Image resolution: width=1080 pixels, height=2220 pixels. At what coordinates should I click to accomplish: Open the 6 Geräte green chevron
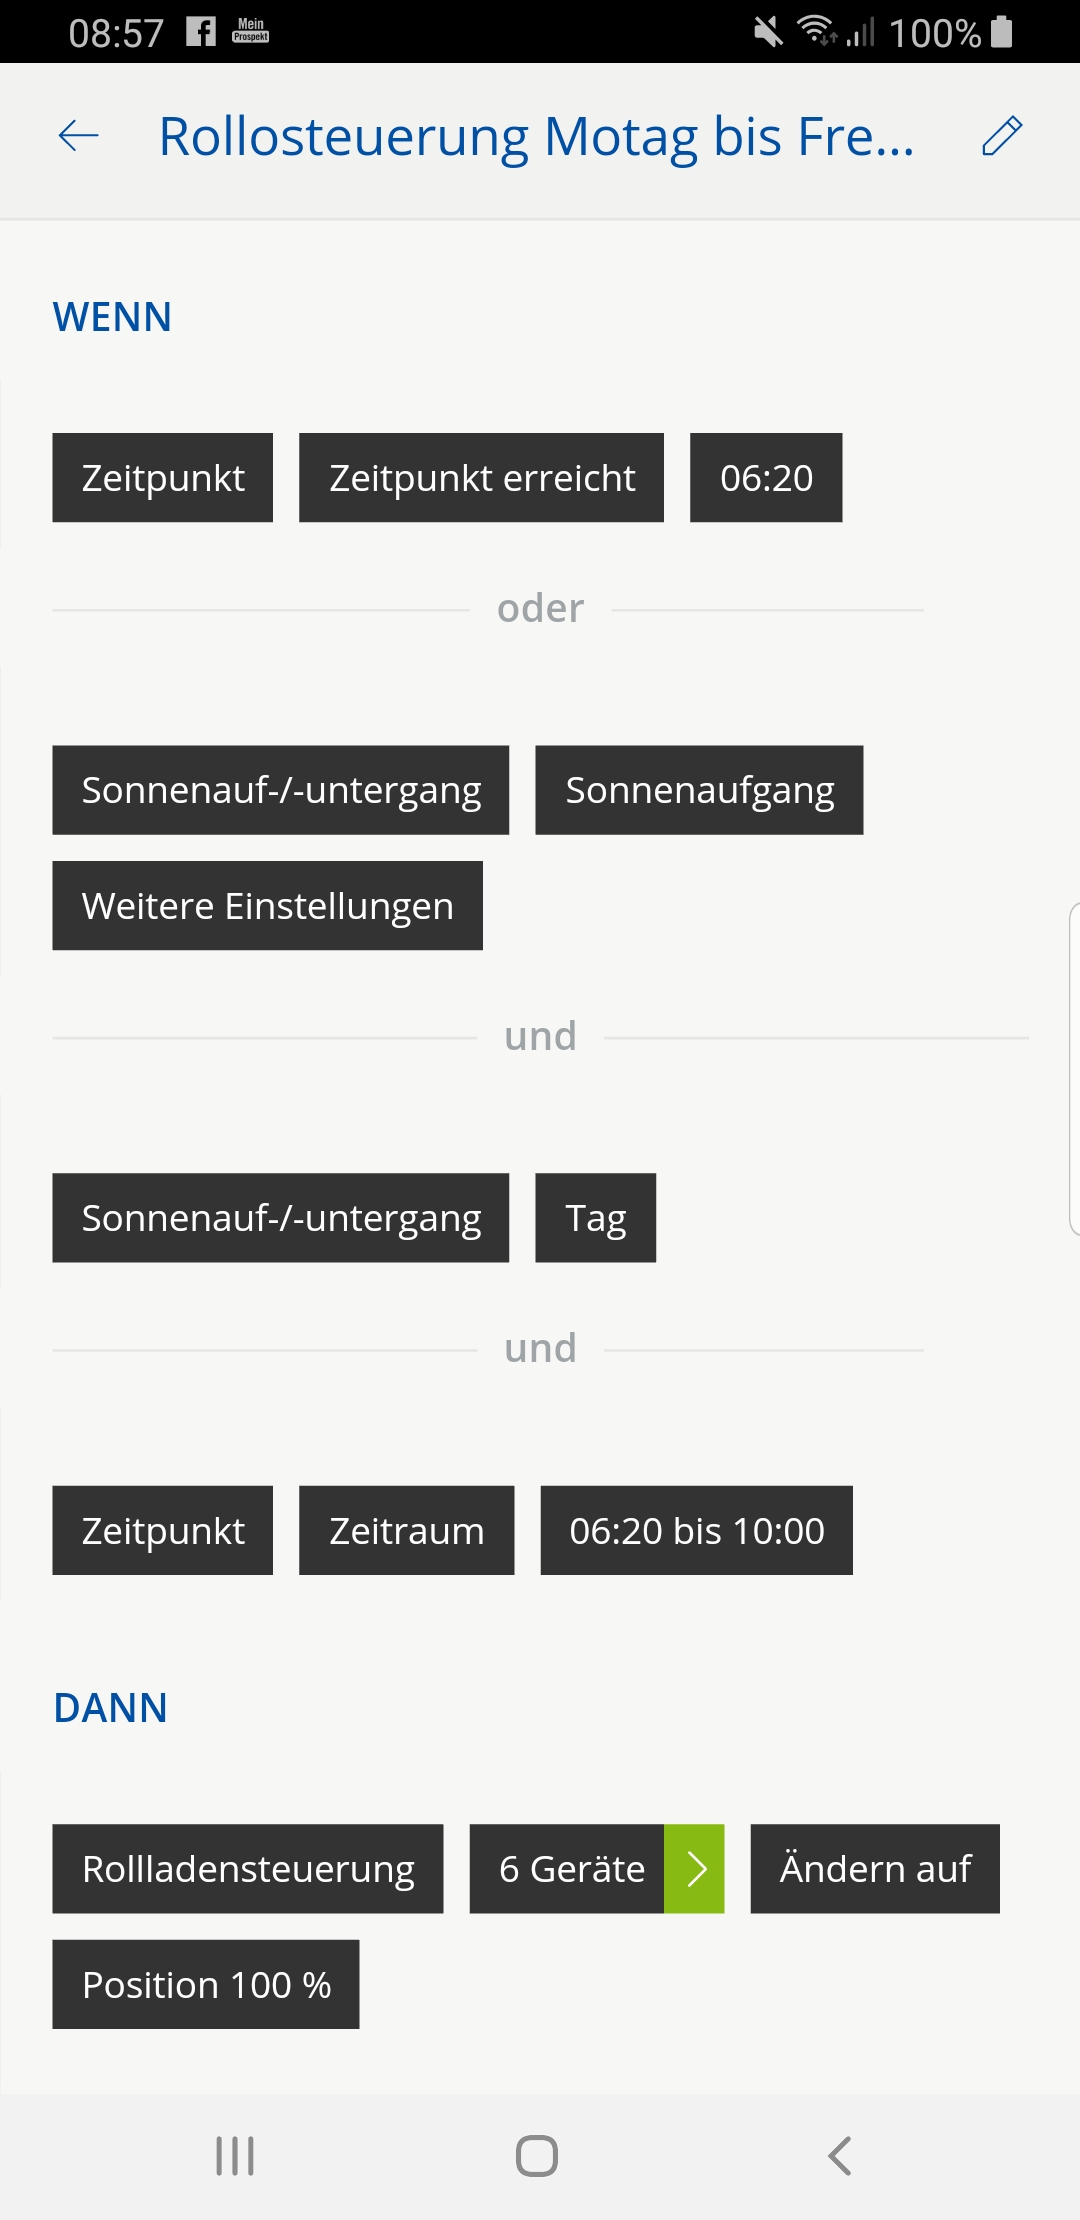click(695, 1868)
